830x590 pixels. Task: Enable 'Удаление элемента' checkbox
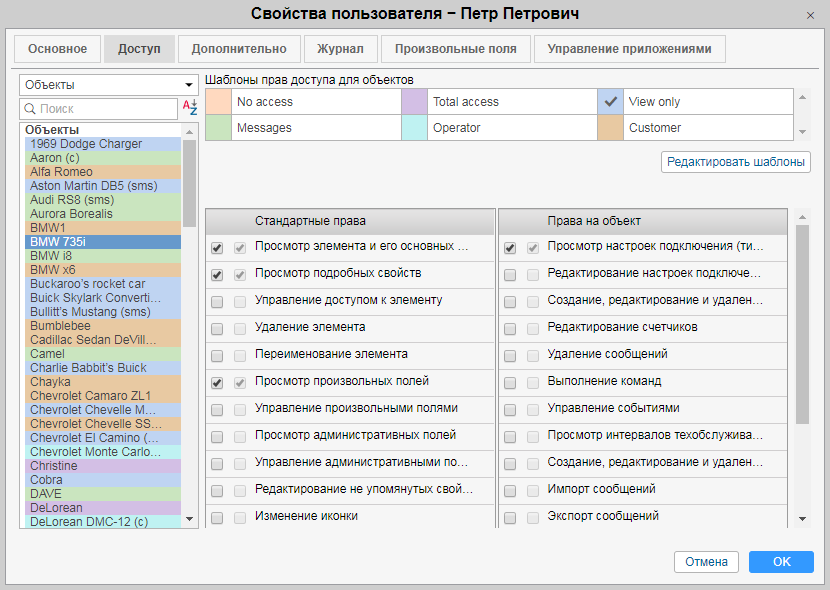pyautogui.click(x=217, y=328)
